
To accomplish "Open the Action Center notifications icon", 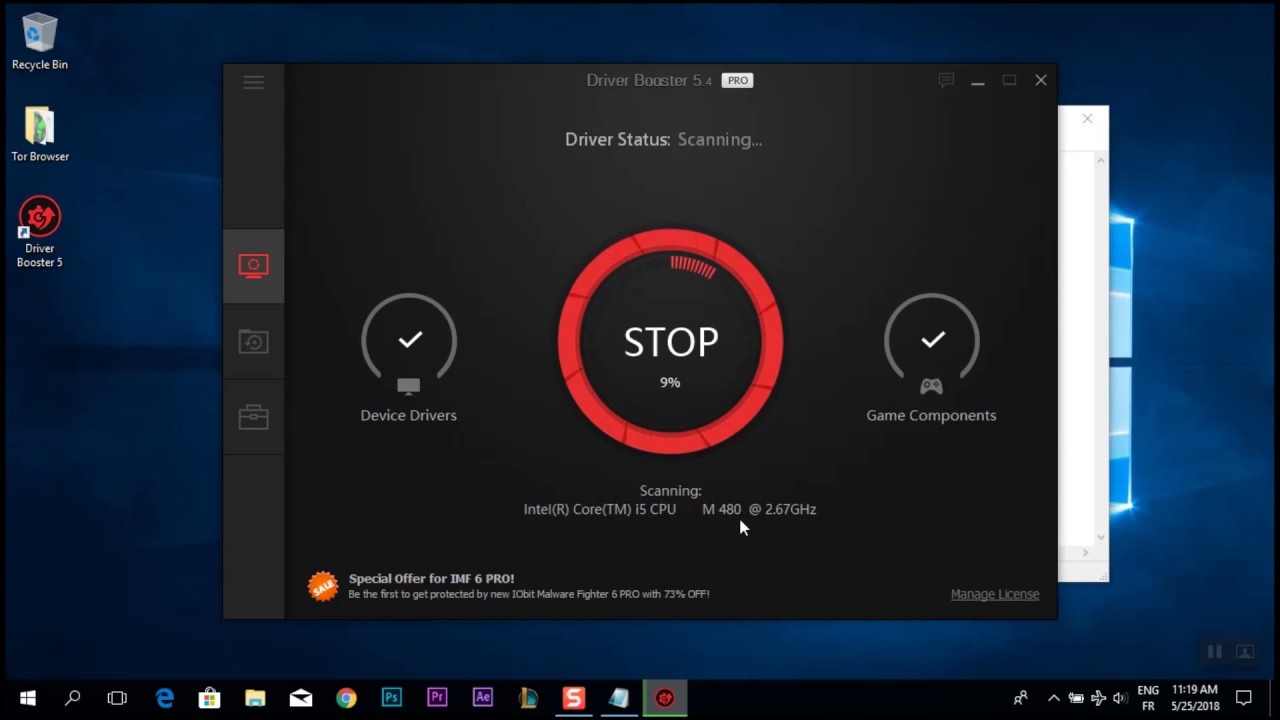I will coord(1244,698).
